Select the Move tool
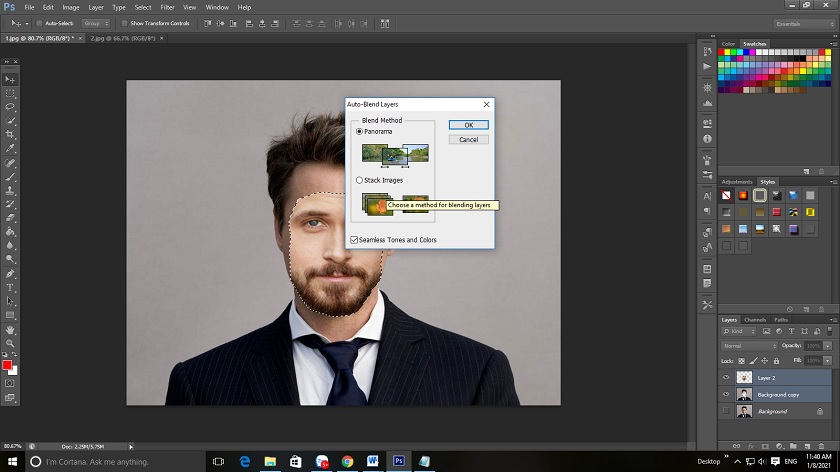 pos(10,79)
